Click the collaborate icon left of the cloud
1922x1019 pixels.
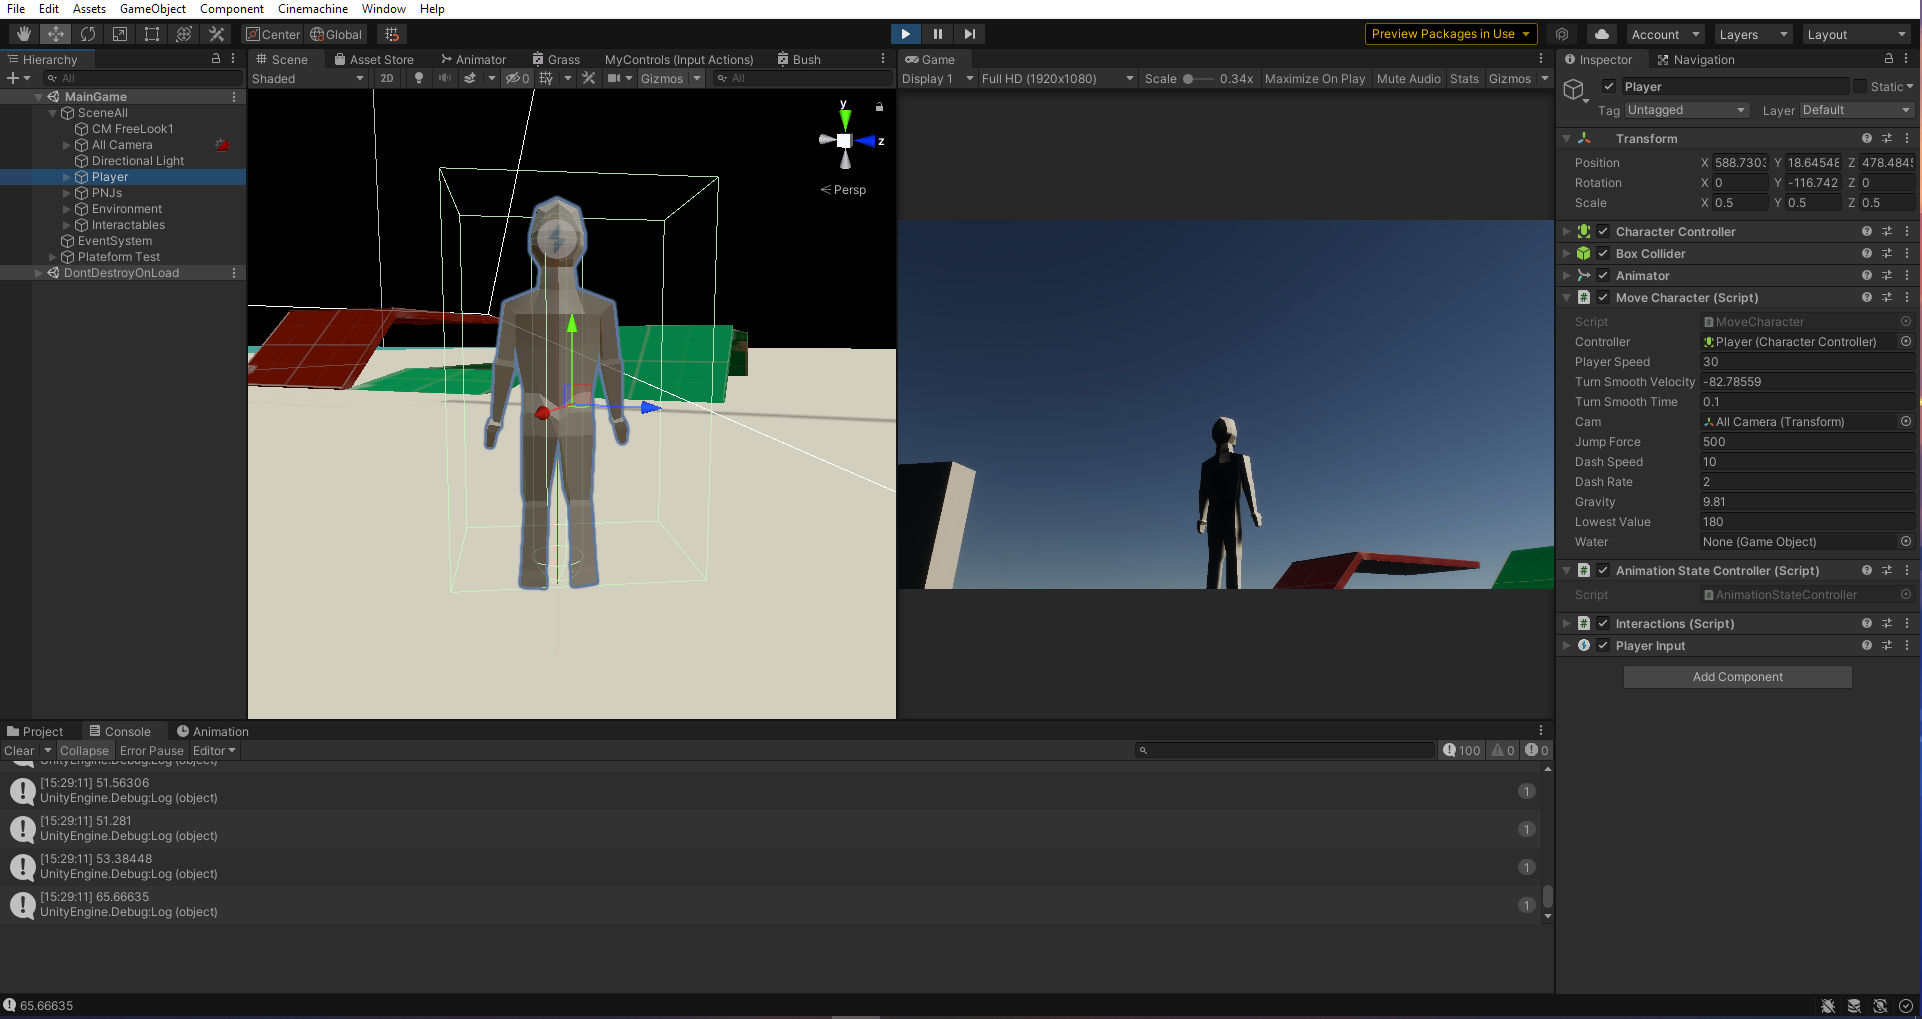point(1562,34)
